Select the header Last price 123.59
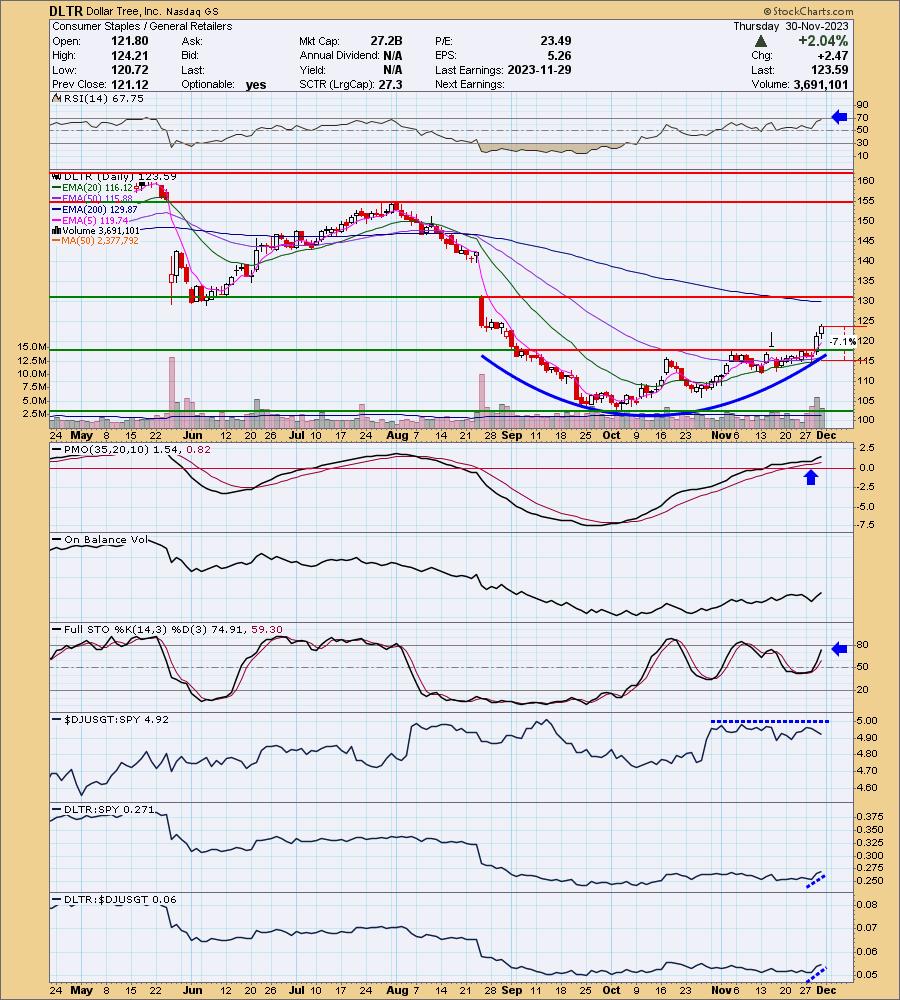Image resolution: width=900 pixels, height=1000 pixels. coord(829,70)
